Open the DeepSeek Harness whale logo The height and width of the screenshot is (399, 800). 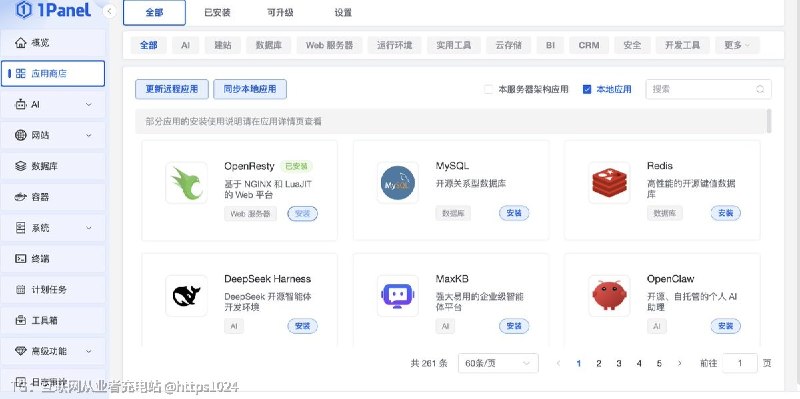(x=187, y=295)
